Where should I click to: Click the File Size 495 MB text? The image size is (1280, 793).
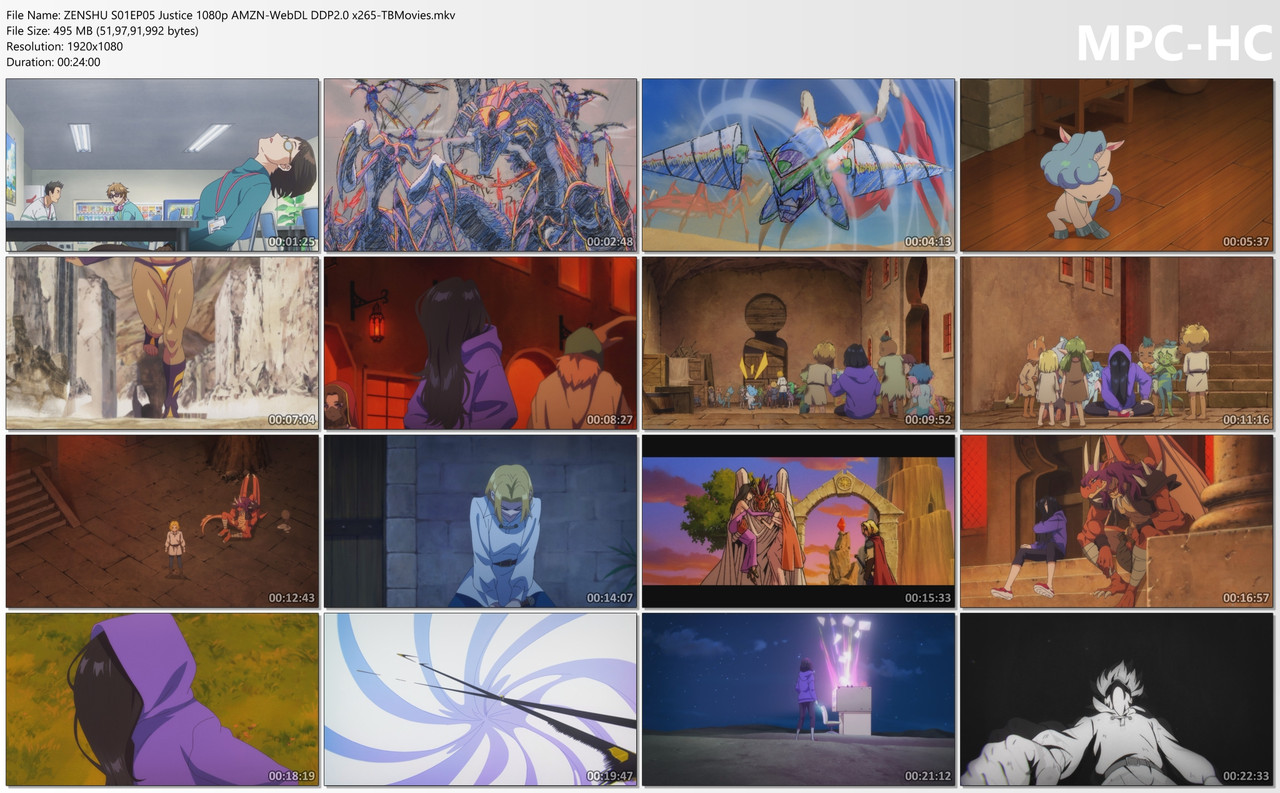tap(102, 31)
